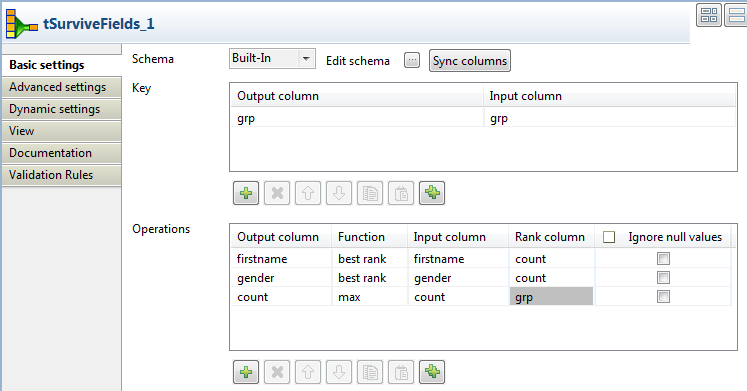Select best rank function in firstname row

[x=370, y=259]
